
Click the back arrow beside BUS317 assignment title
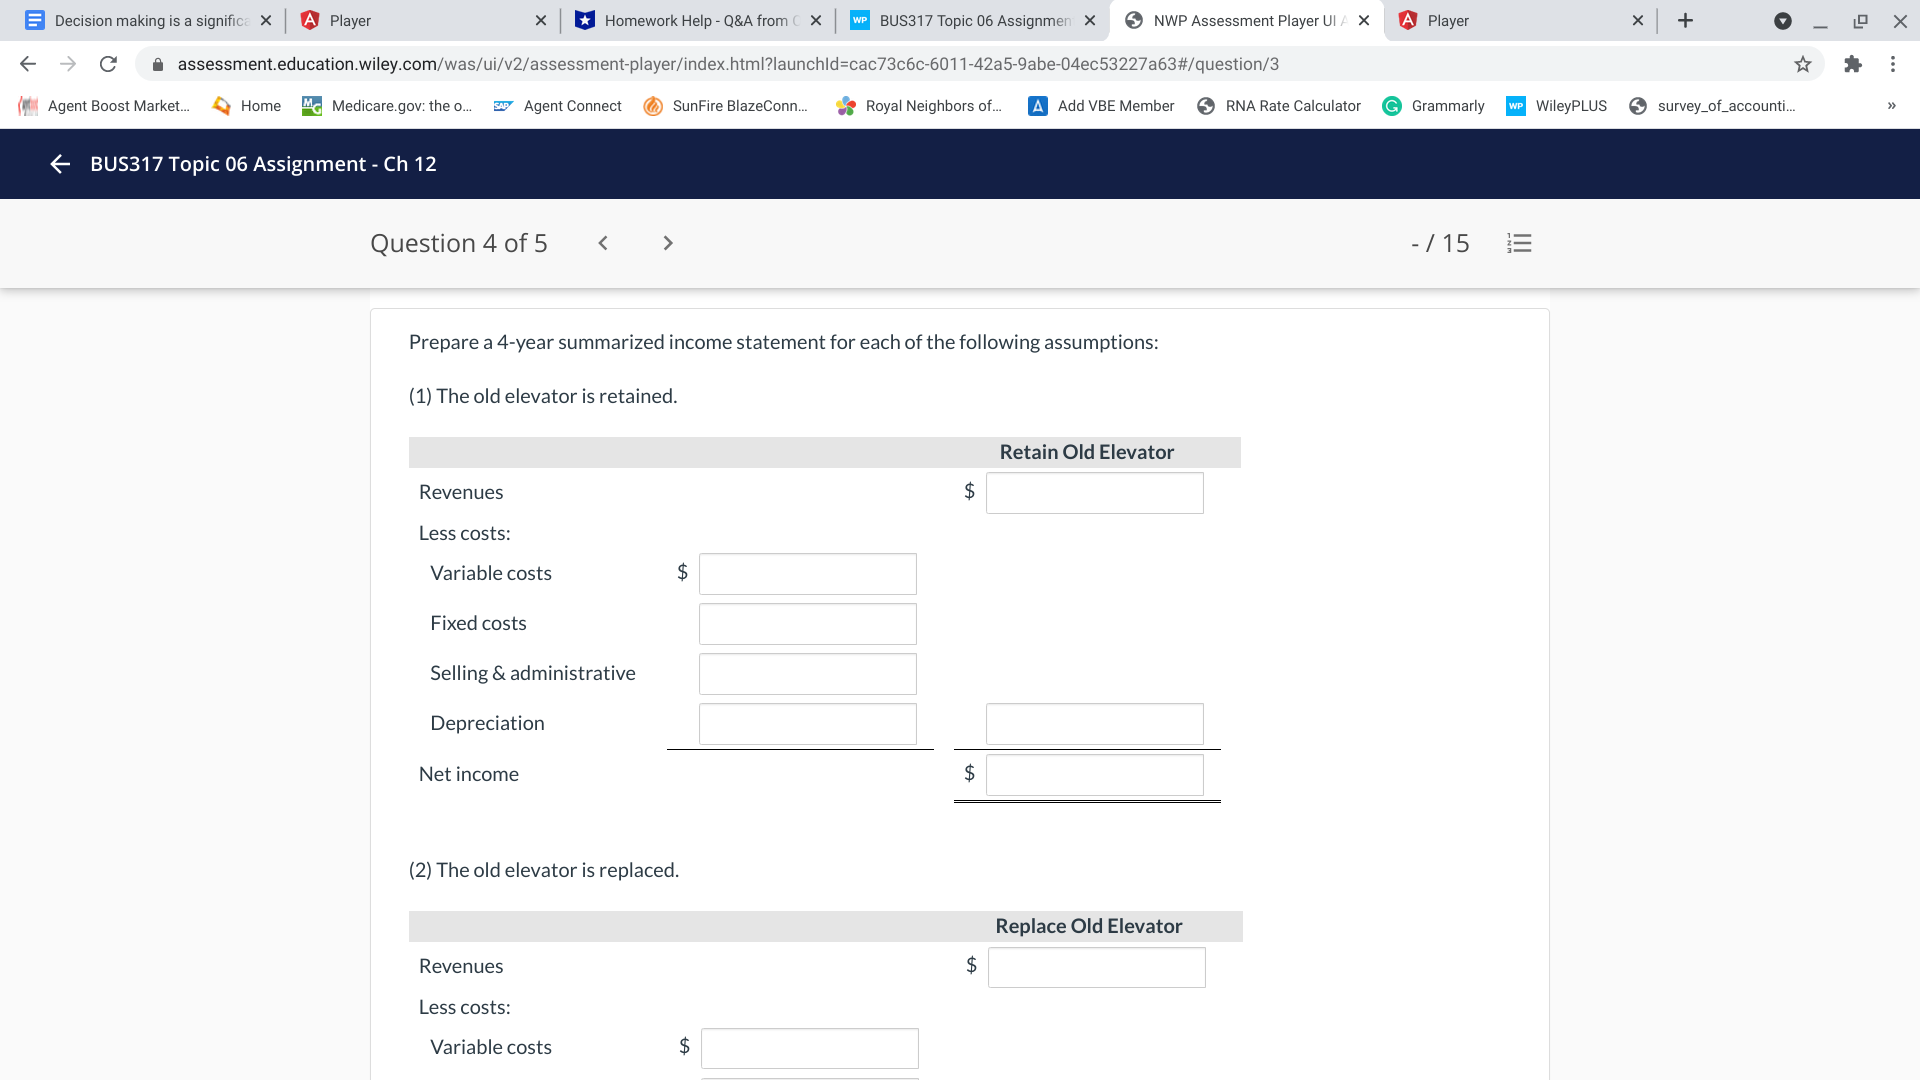pyautogui.click(x=60, y=164)
